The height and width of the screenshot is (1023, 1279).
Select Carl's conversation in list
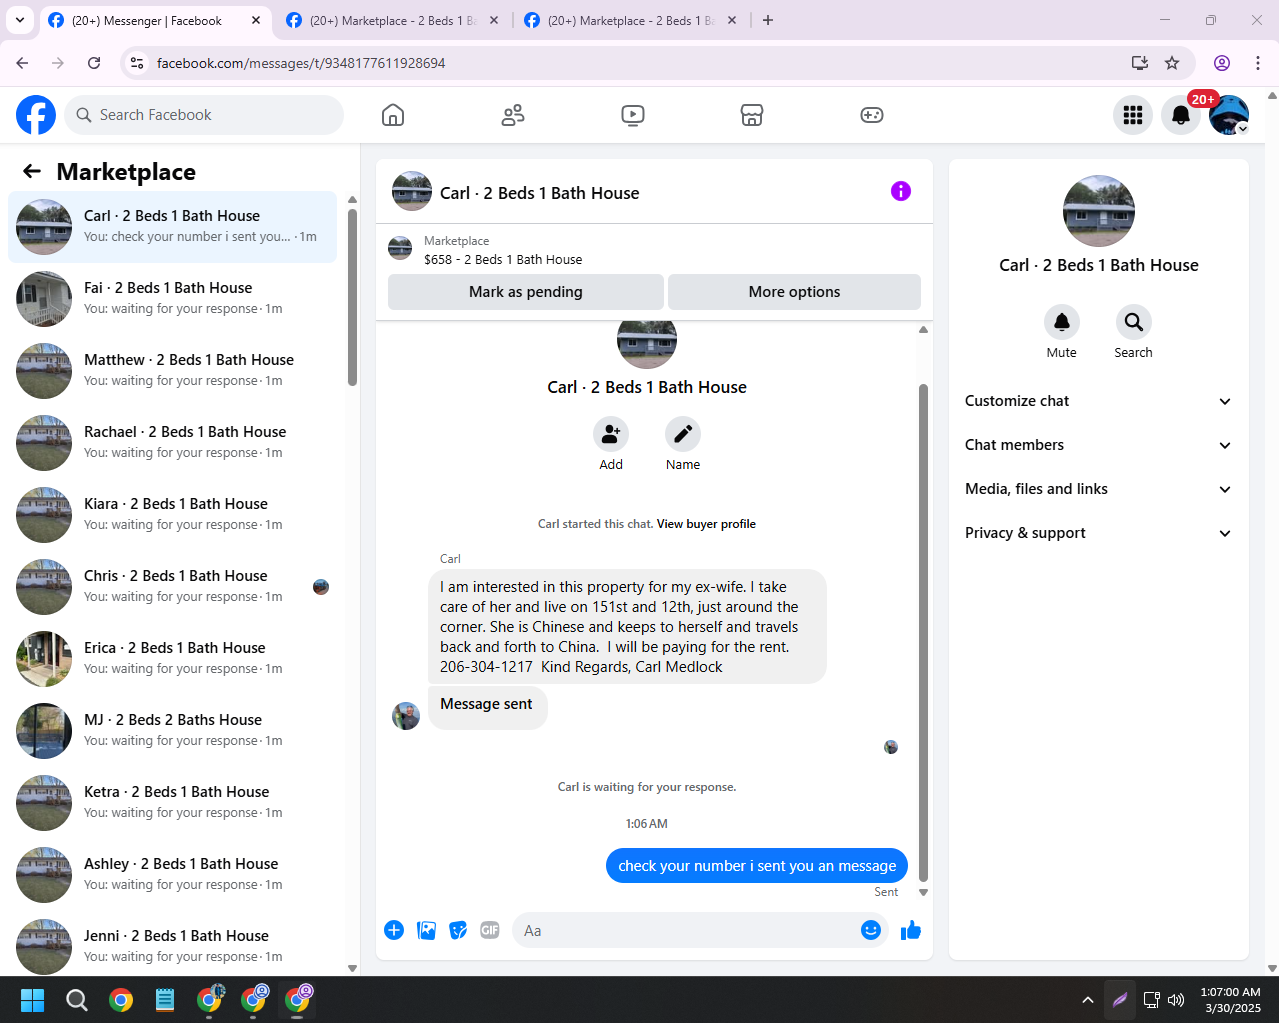tap(172, 227)
